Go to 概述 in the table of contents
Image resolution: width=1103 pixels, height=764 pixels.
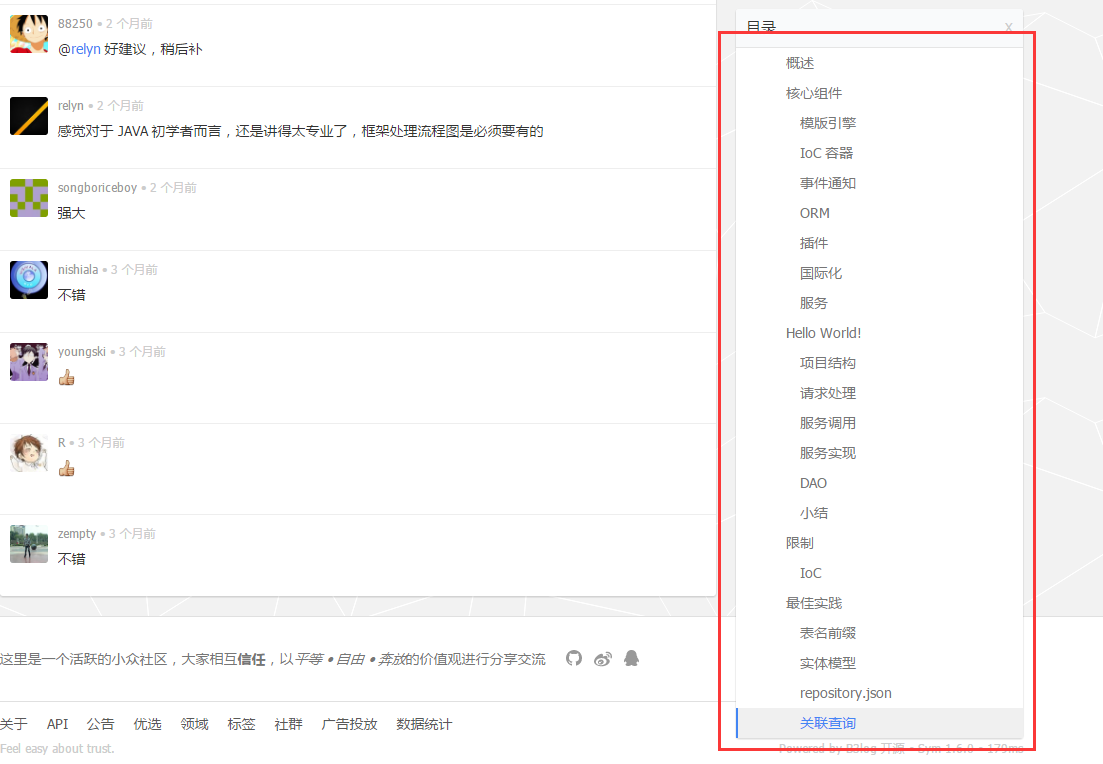(x=800, y=63)
